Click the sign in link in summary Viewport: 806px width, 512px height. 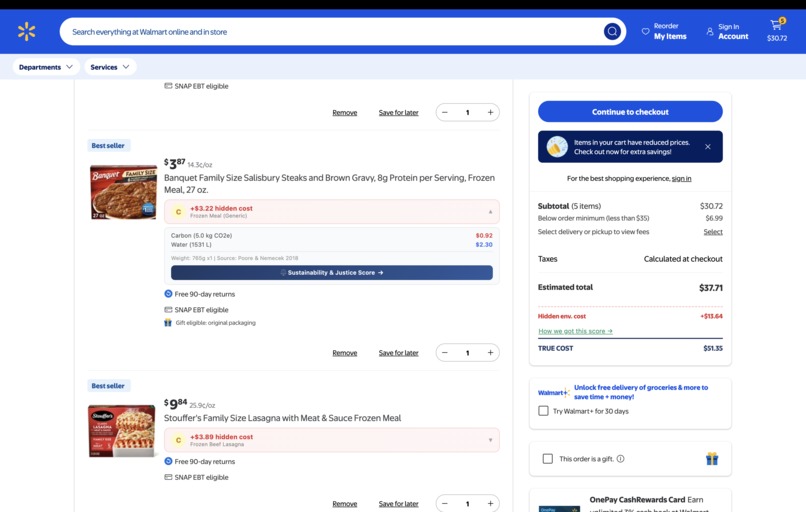click(682, 178)
